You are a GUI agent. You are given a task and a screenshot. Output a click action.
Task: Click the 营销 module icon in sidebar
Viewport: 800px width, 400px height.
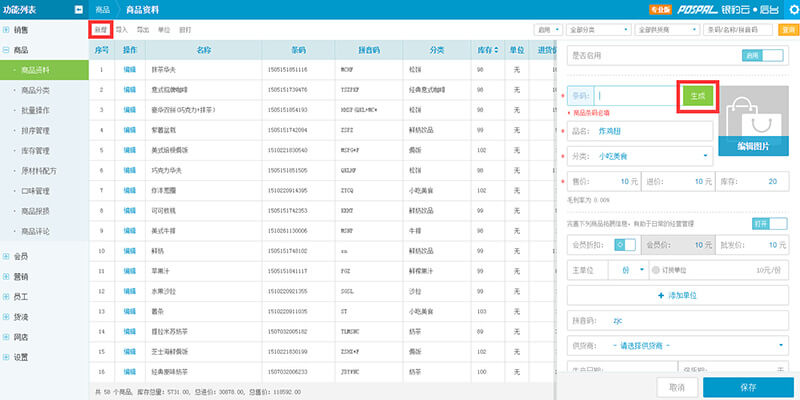click(x=7, y=276)
